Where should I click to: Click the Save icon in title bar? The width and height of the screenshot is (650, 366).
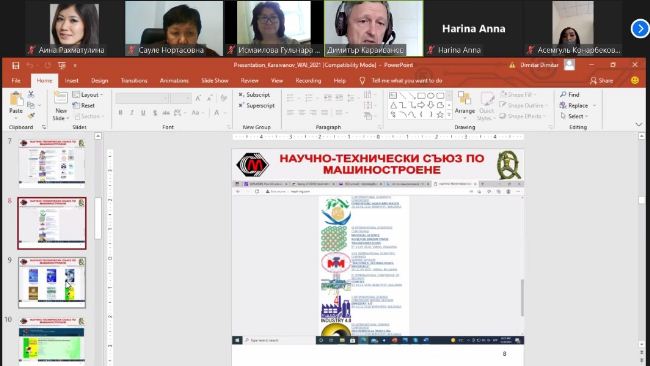point(16,65)
